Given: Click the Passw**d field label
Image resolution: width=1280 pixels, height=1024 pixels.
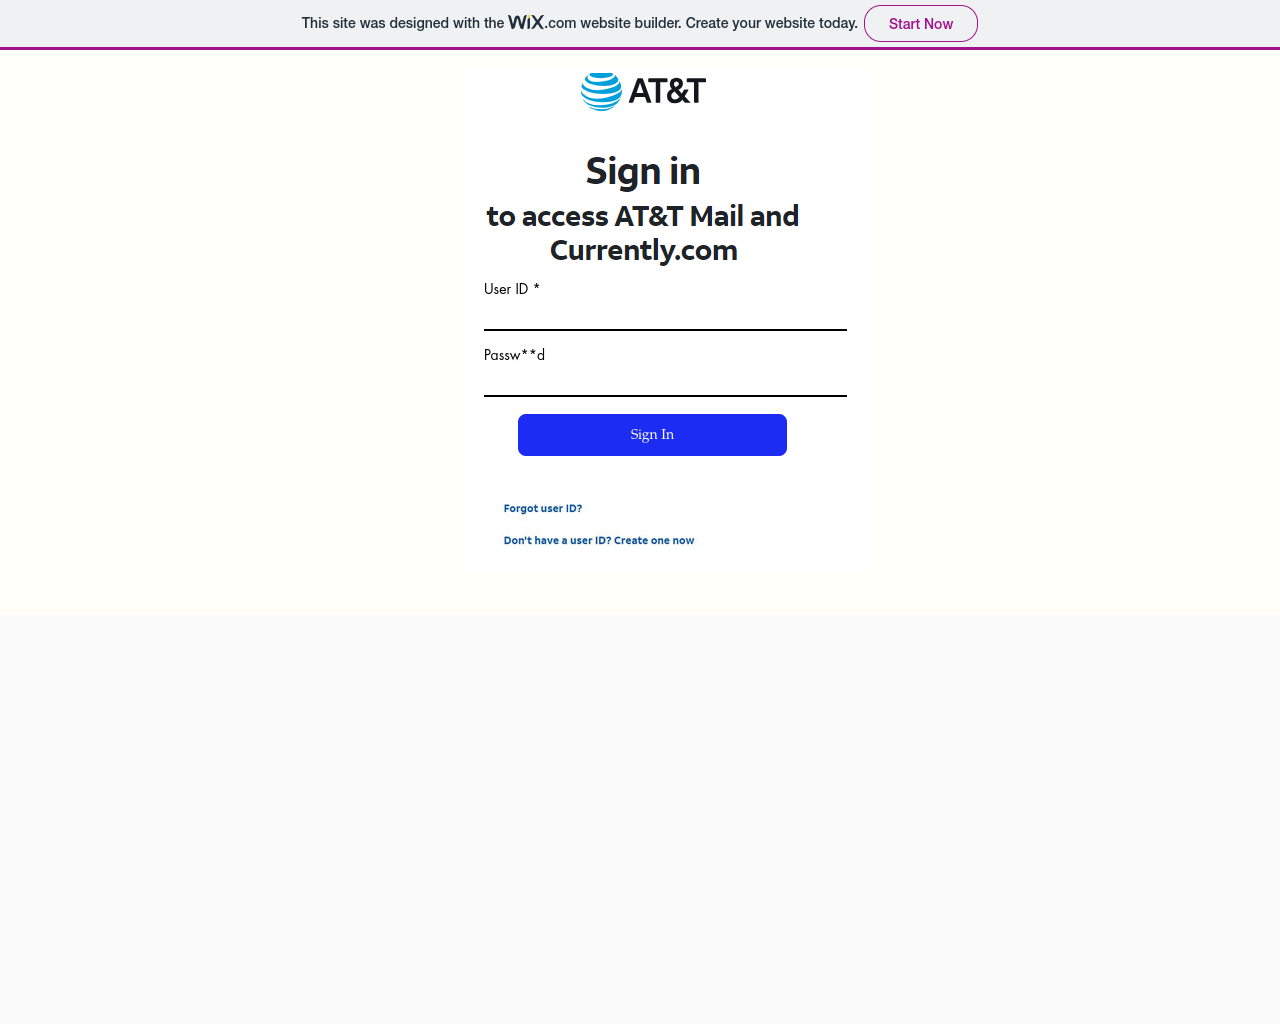Looking at the screenshot, I should pyautogui.click(x=514, y=355).
